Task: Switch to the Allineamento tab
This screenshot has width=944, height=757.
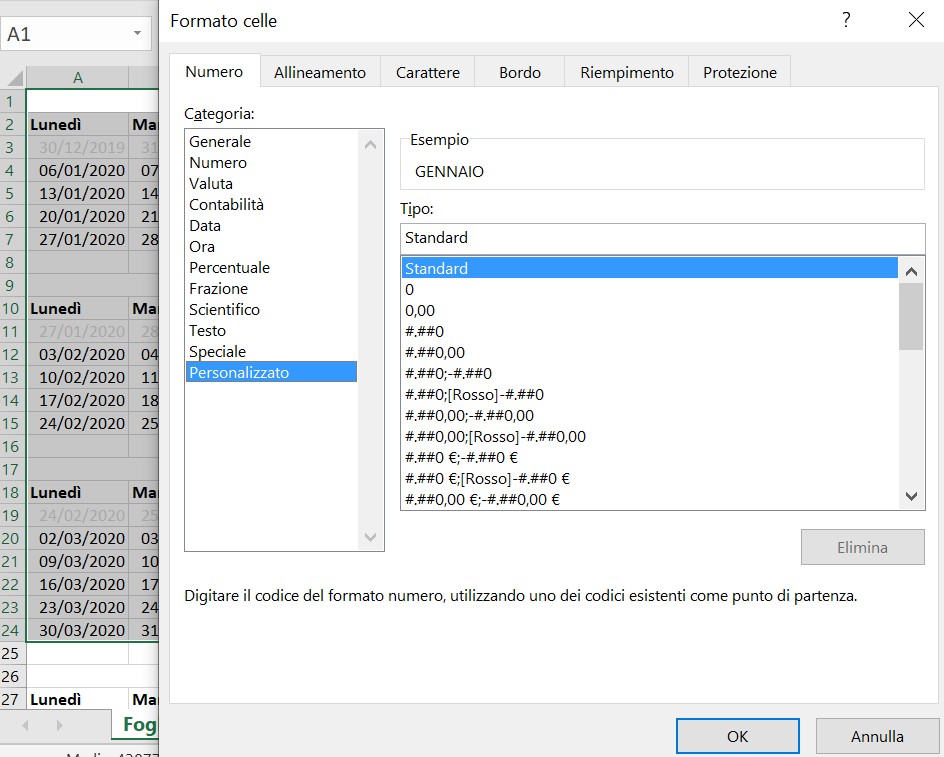Action: tap(320, 73)
